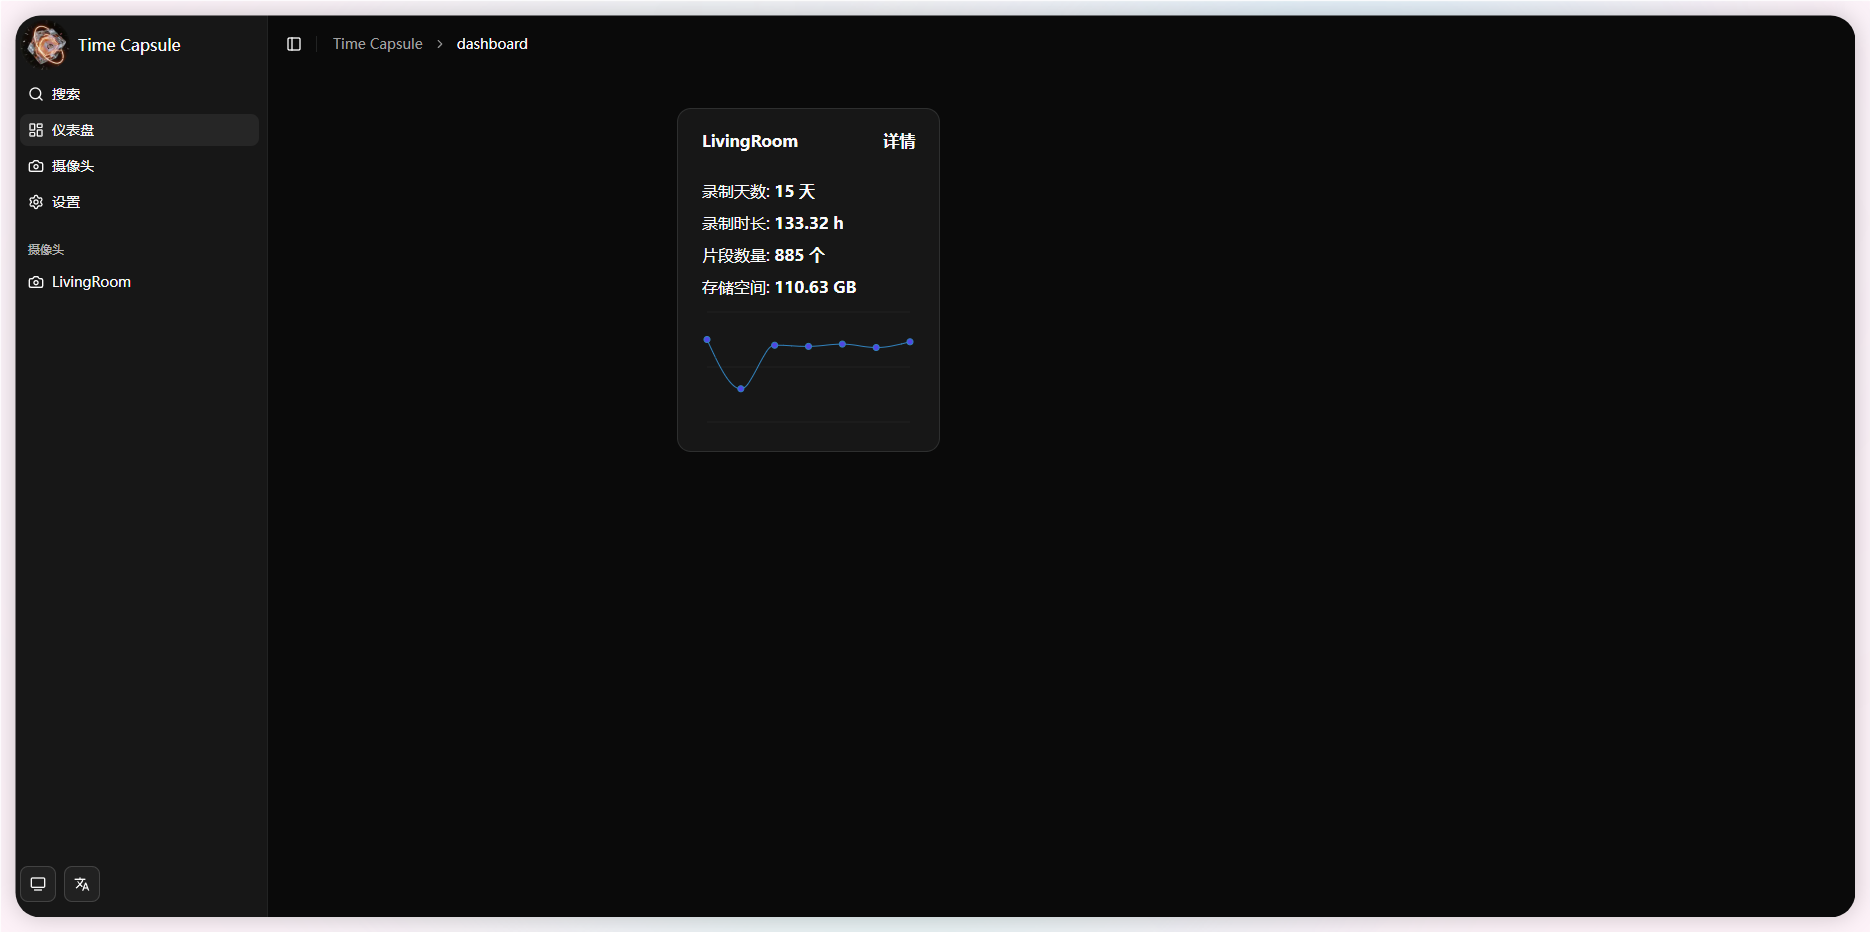Viewport: 1870px width, 932px height.
Task: Select the LivingRoom camera in the sidebar
Action: [x=91, y=282]
